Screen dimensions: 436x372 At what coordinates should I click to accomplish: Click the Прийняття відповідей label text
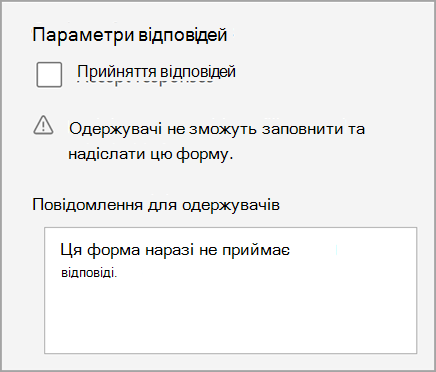click(157, 72)
